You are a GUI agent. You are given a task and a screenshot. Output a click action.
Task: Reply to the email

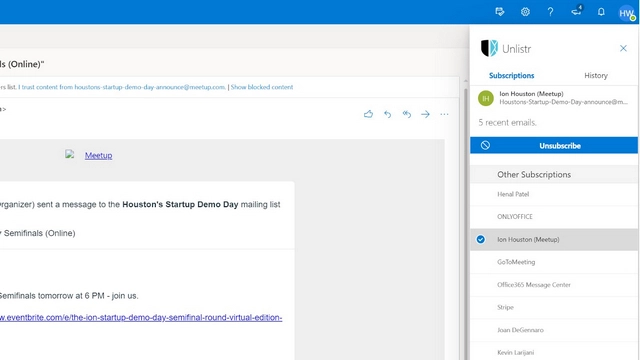tap(387, 114)
